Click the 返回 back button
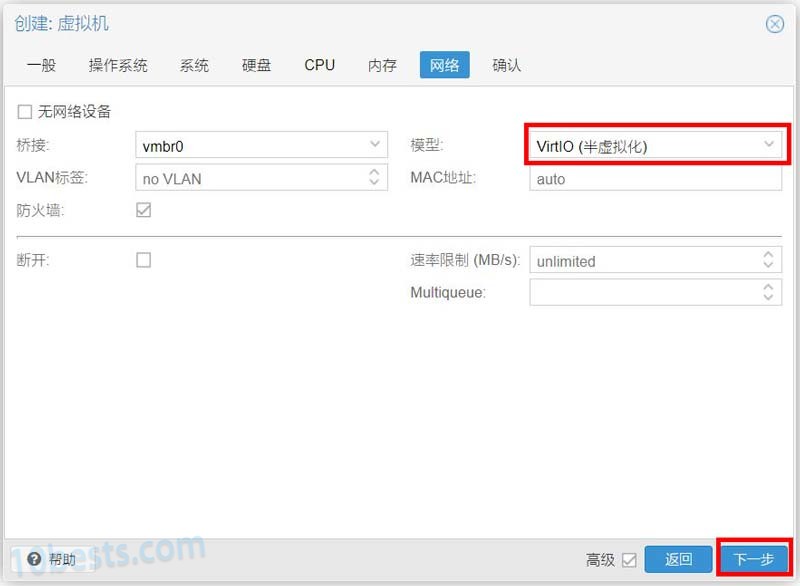 point(678,559)
